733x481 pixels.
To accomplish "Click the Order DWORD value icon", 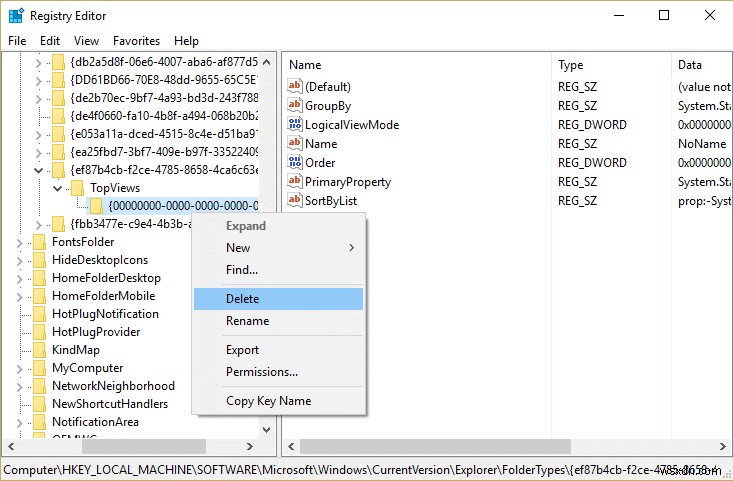I will pyautogui.click(x=295, y=162).
